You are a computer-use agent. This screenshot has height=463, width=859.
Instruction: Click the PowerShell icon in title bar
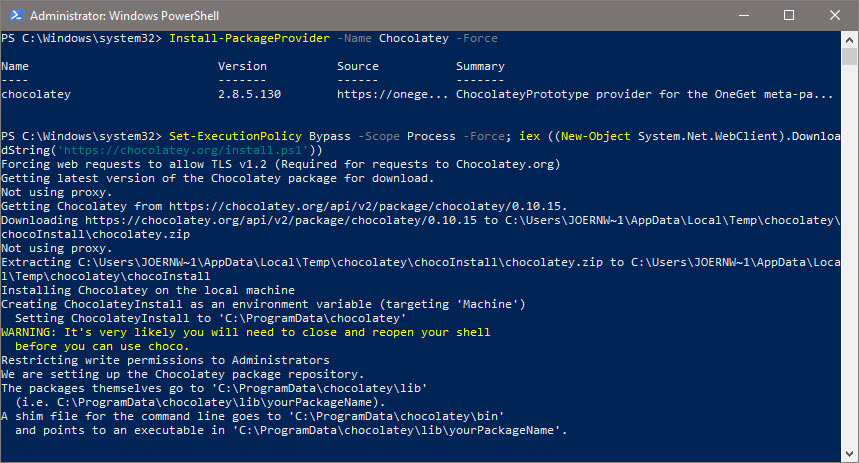click(14, 15)
